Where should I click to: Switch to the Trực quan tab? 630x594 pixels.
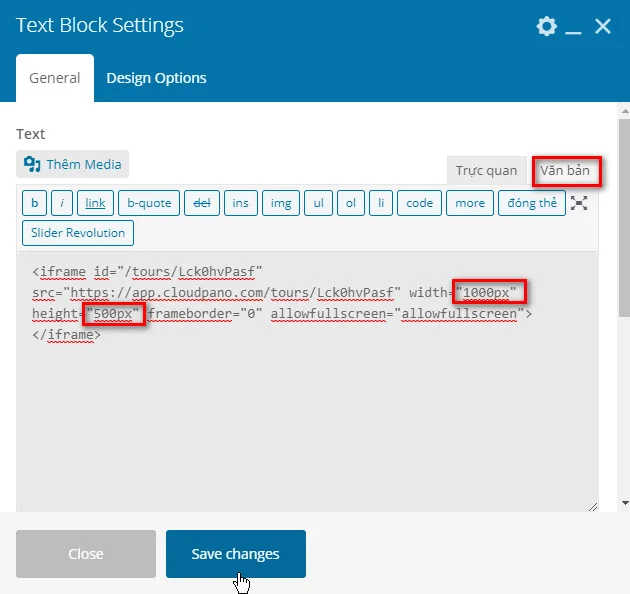click(486, 170)
